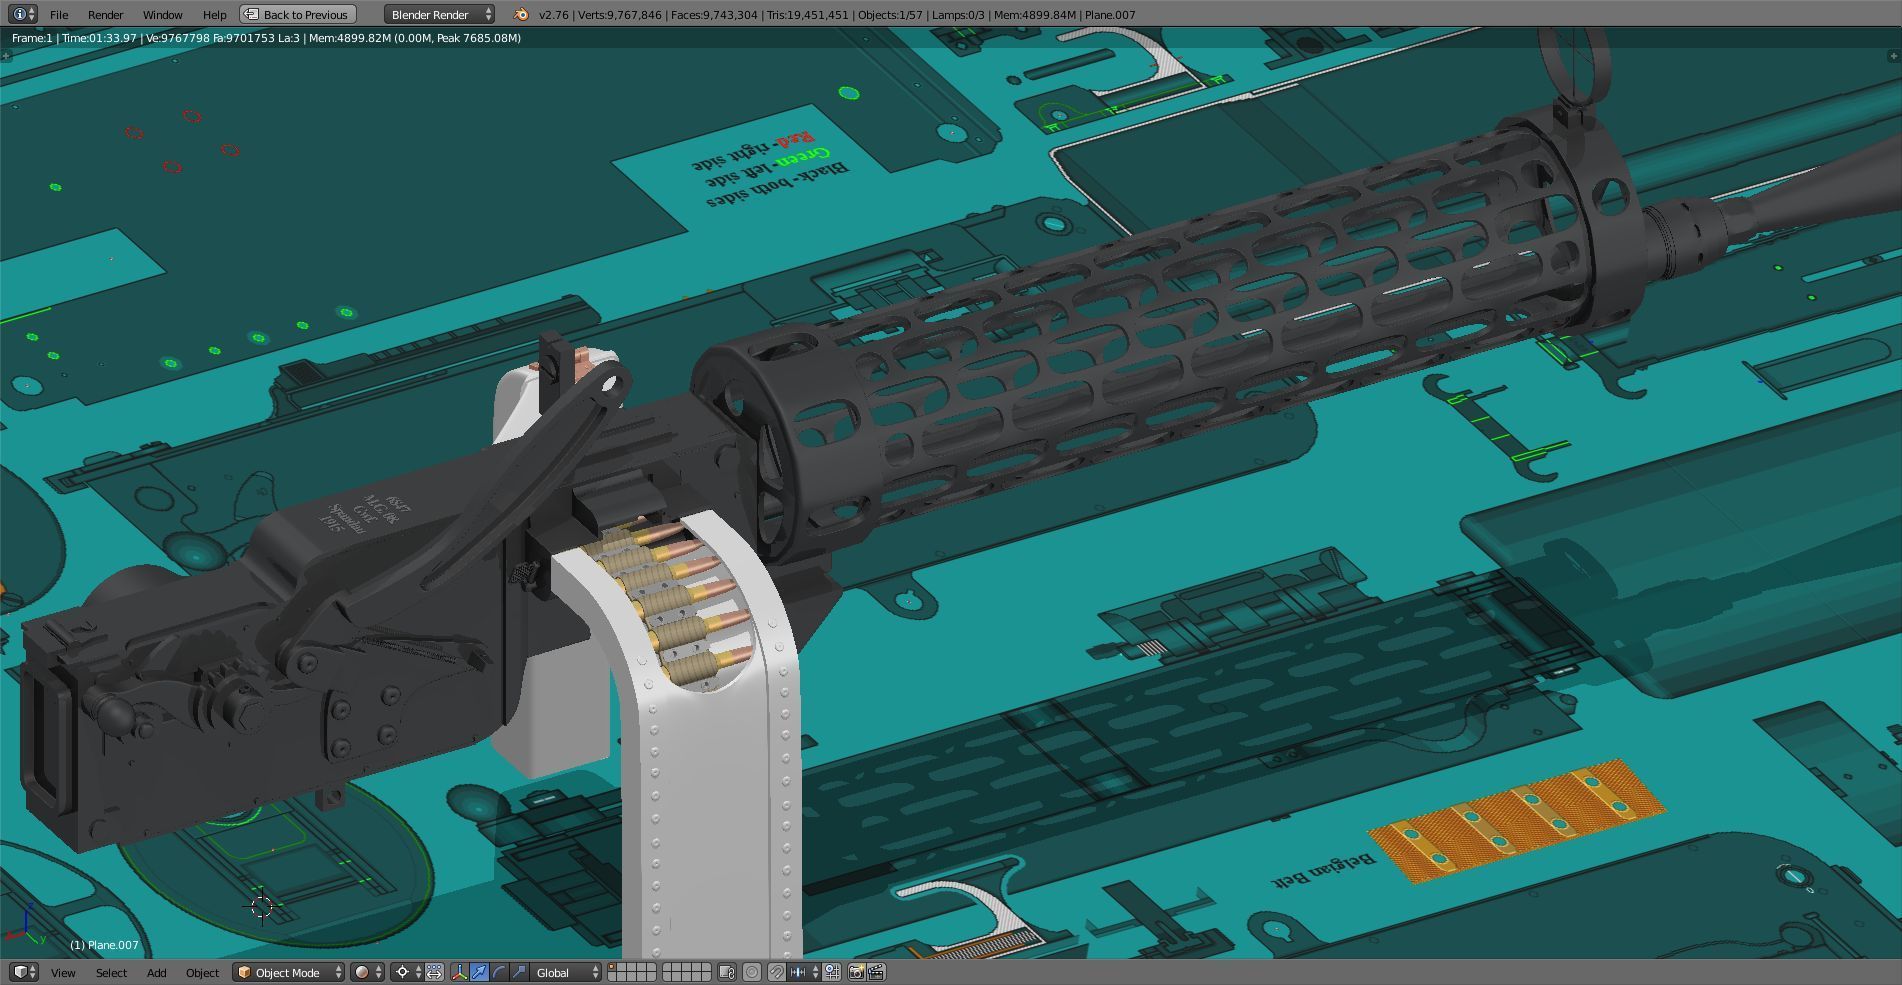
Task: Open the Render menu in the top bar
Action: coord(104,14)
